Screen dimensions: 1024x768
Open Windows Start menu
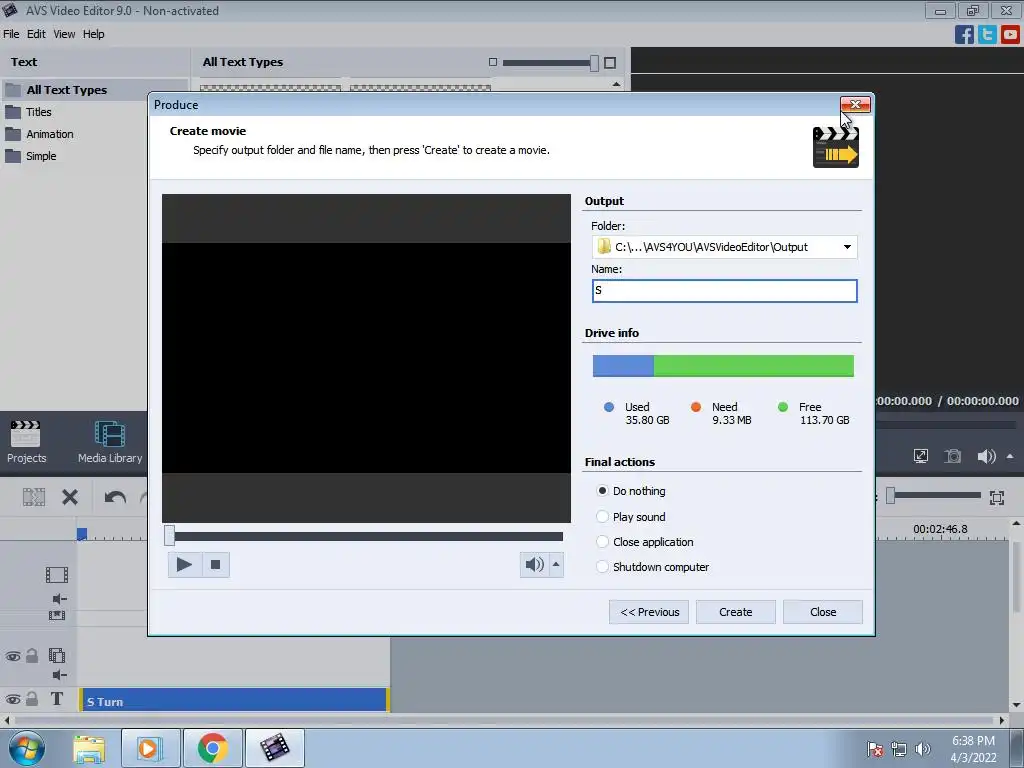click(26, 748)
